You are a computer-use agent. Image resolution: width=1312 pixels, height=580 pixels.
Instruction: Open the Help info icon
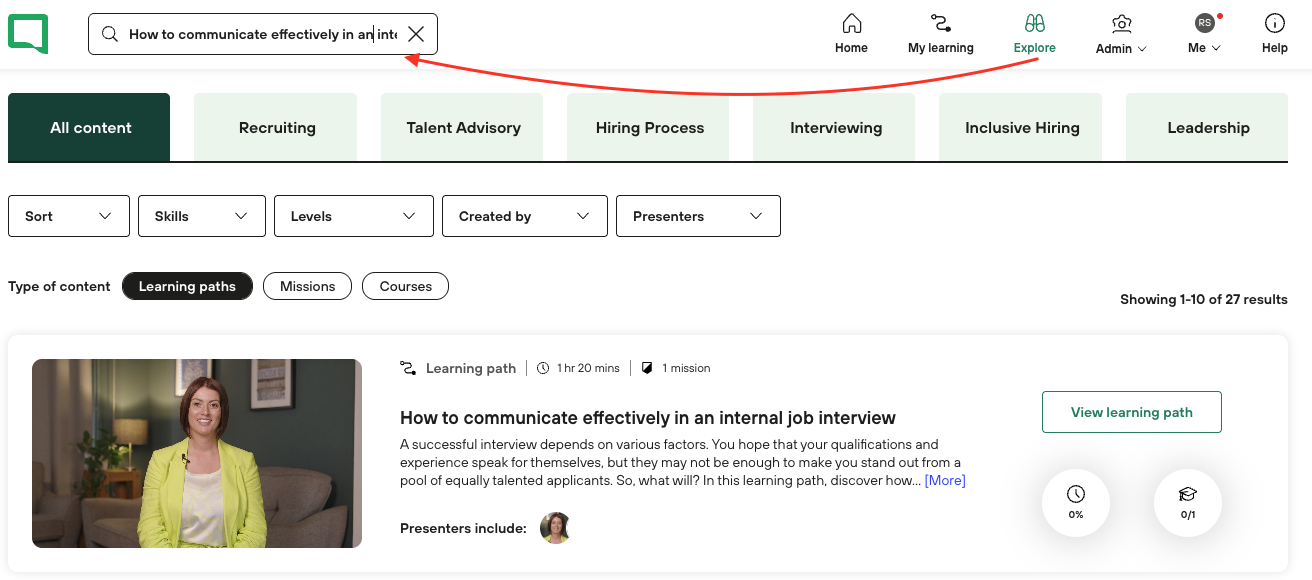click(x=1274, y=24)
